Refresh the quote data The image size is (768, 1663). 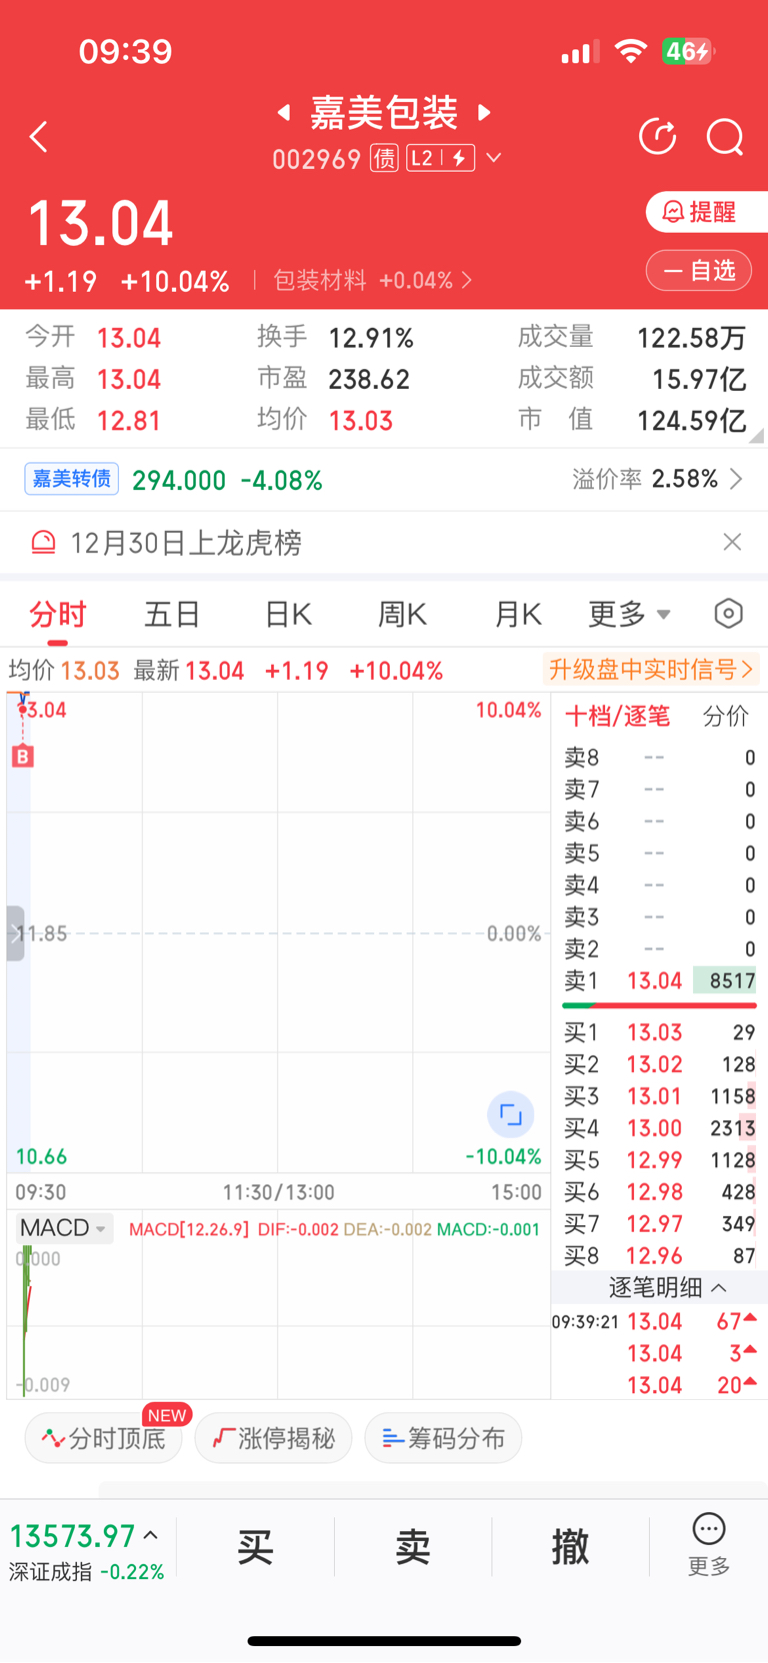[x=658, y=136]
